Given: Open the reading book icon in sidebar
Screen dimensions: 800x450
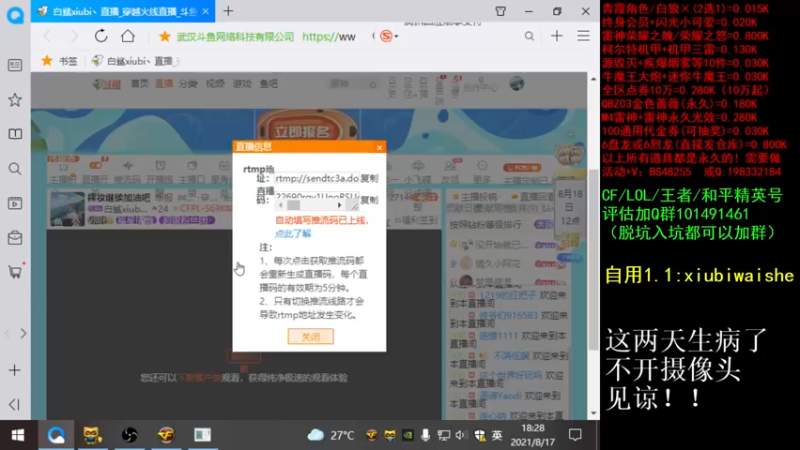Looking at the screenshot, I should [x=15, y=134].
